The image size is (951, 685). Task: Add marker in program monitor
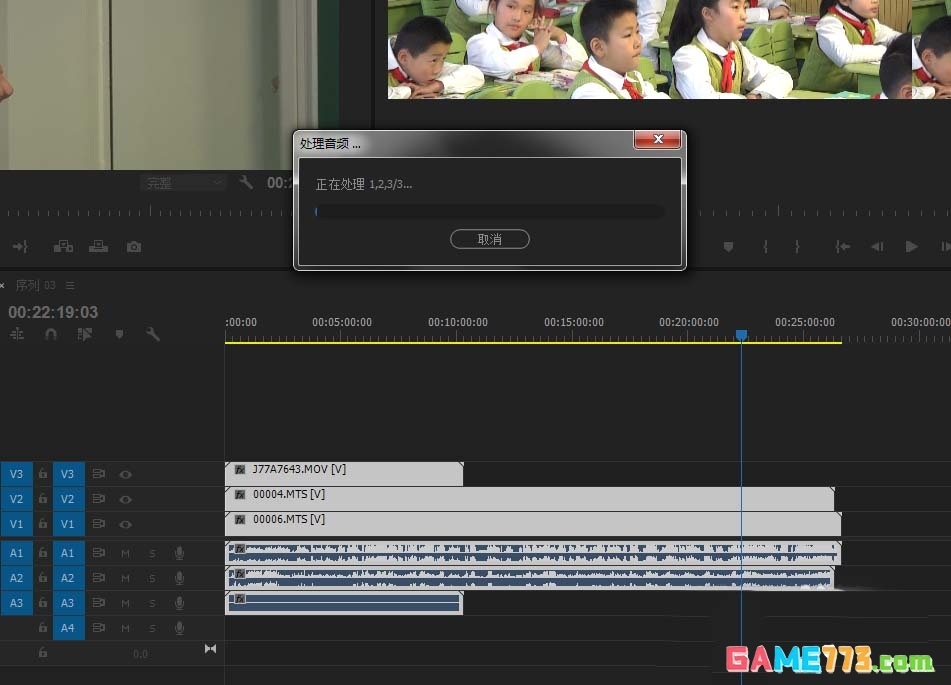click(728, 246)
